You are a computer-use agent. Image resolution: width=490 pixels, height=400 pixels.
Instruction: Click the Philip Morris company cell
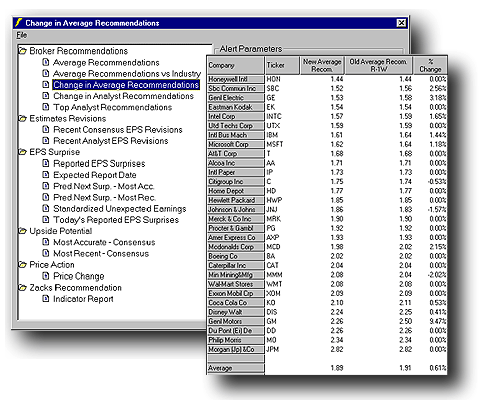[235, 340]
